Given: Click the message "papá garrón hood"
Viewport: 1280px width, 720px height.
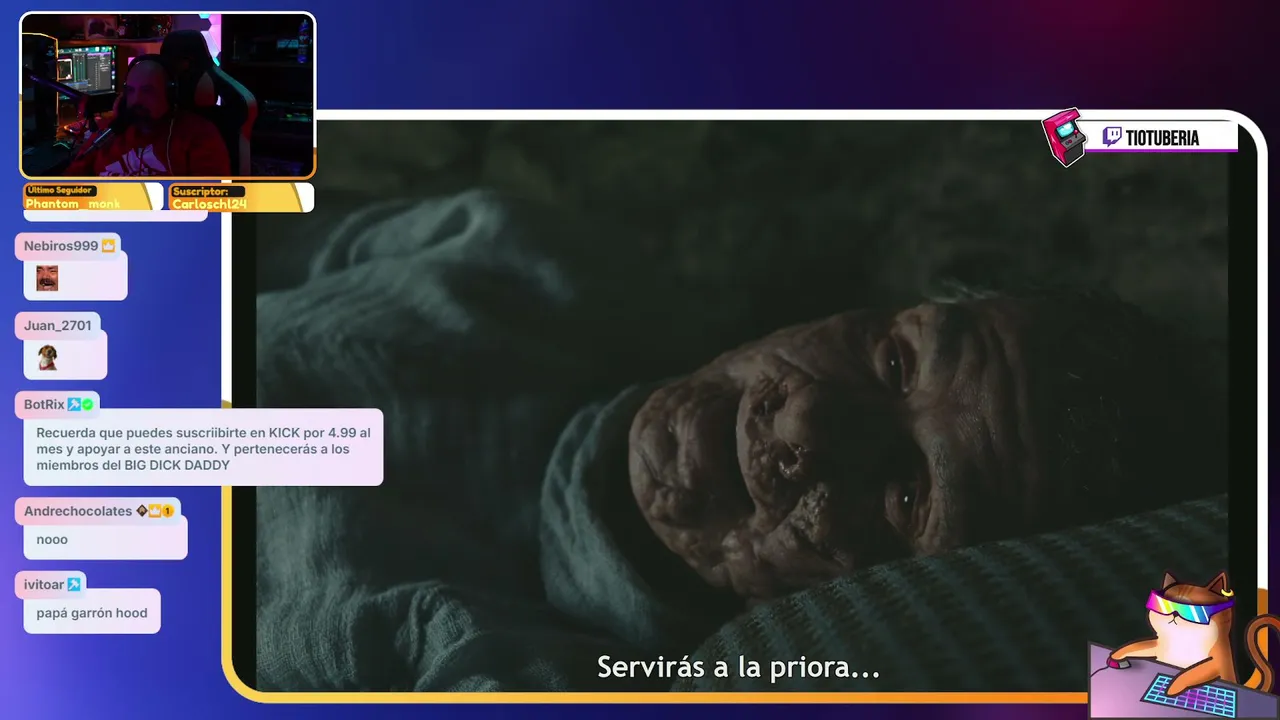Looking at the screenshot, I should 92,613.
